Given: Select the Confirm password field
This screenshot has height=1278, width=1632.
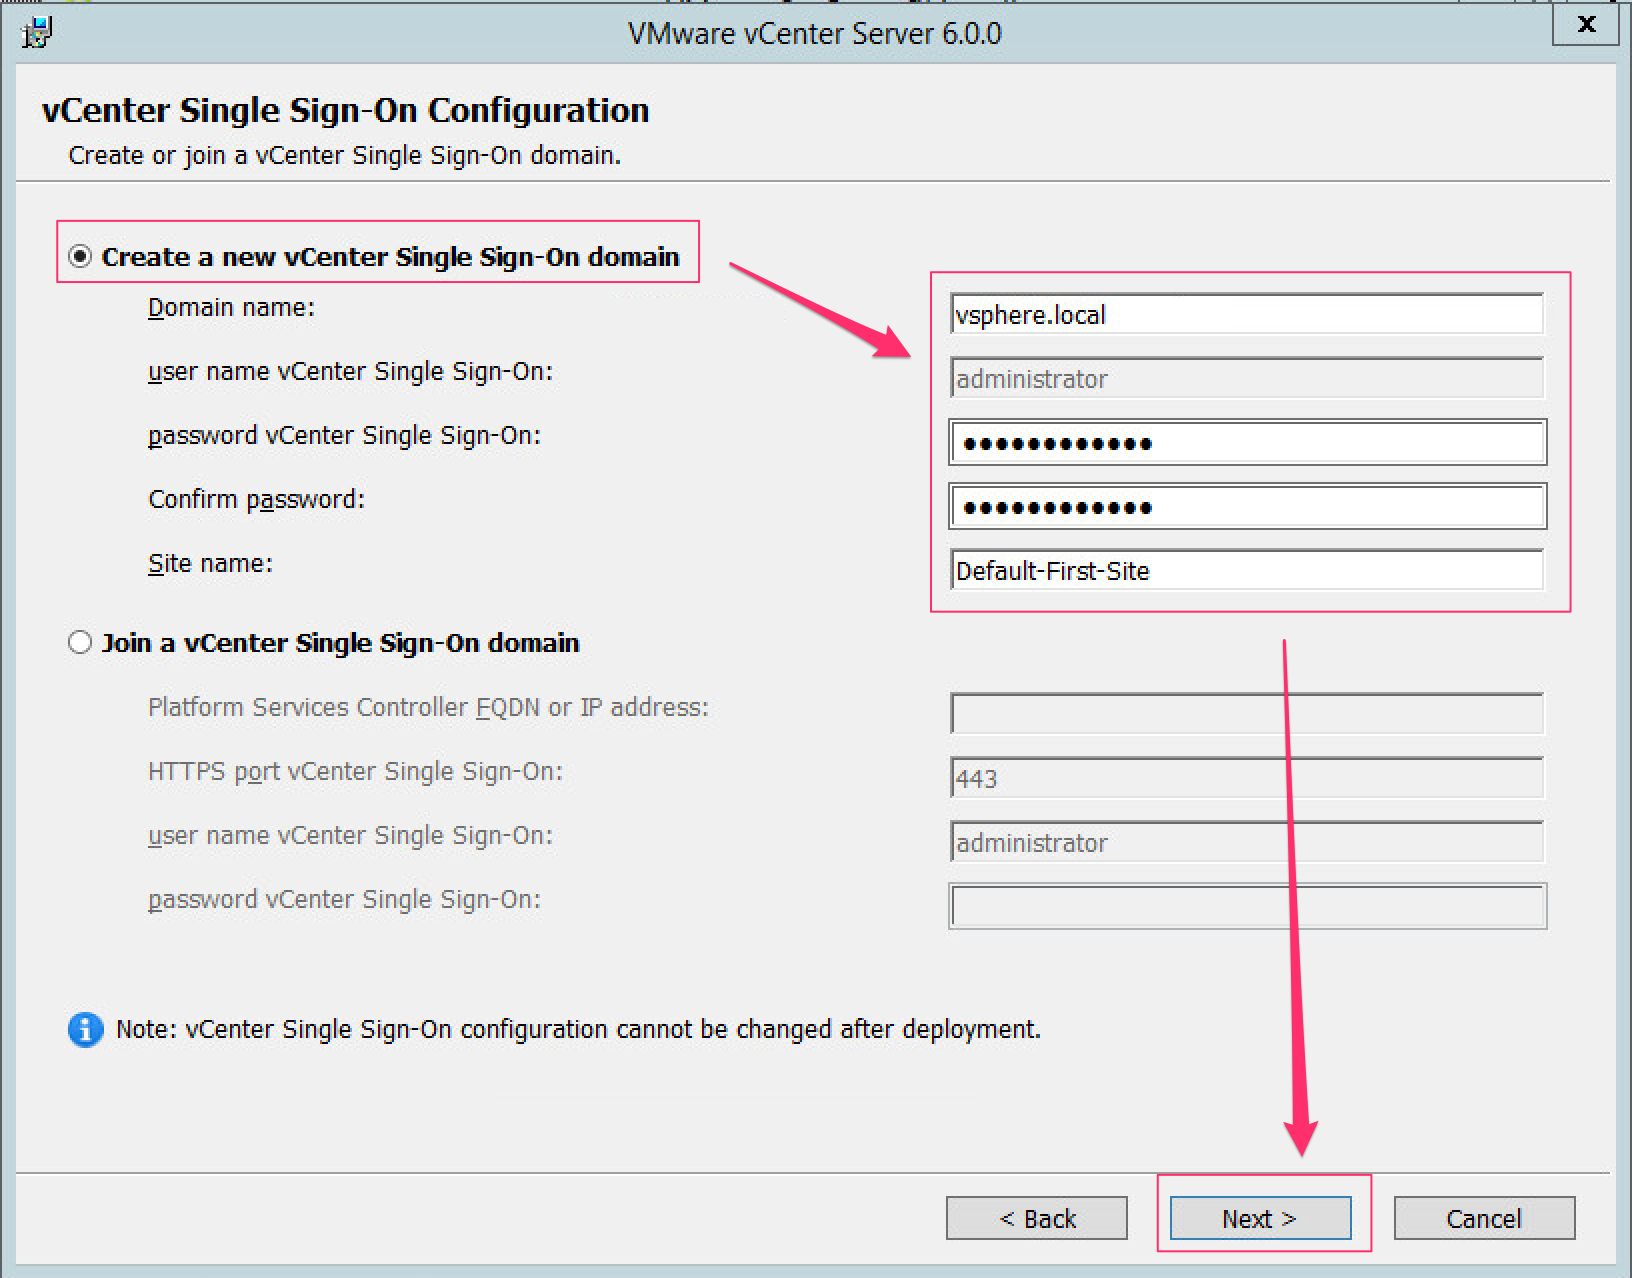Looking at the screenshot, I should coord(1245,506).
